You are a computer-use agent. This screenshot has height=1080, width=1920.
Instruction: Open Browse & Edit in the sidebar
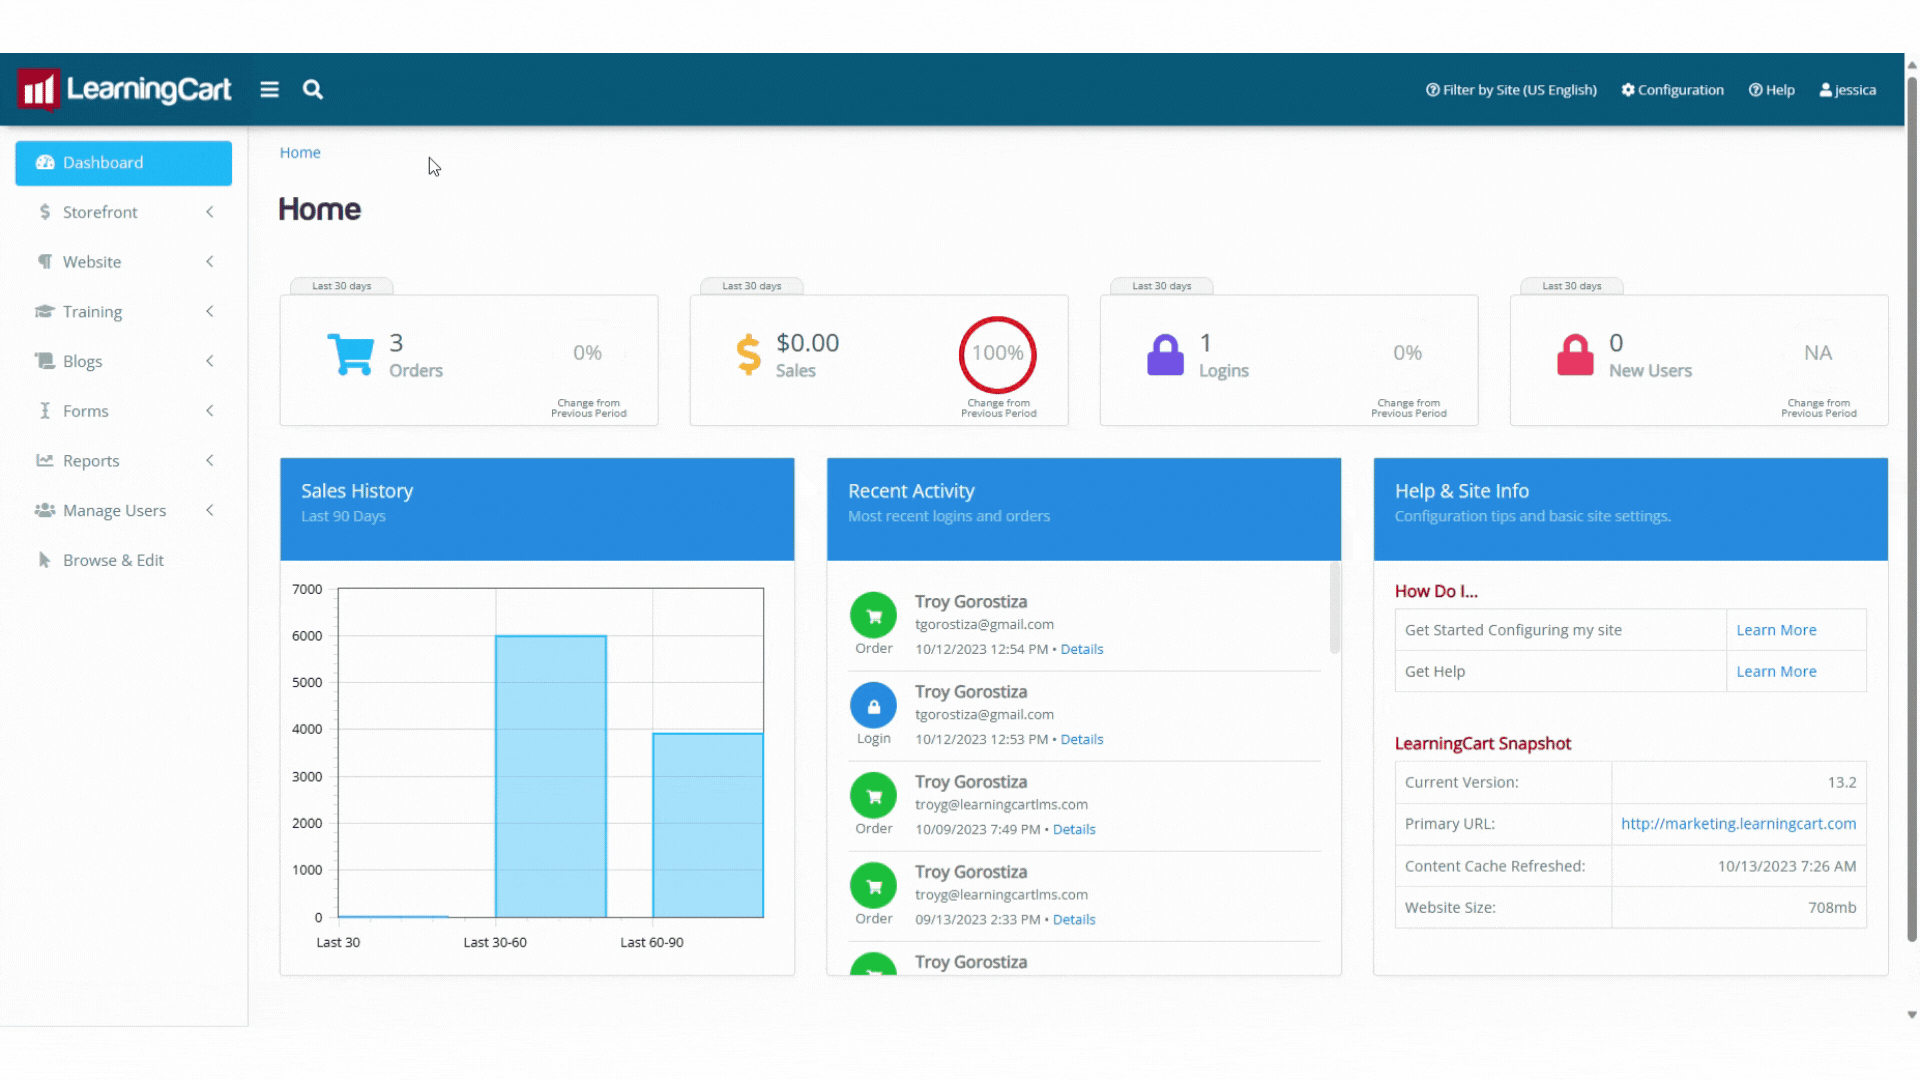[x=123, y=560]
